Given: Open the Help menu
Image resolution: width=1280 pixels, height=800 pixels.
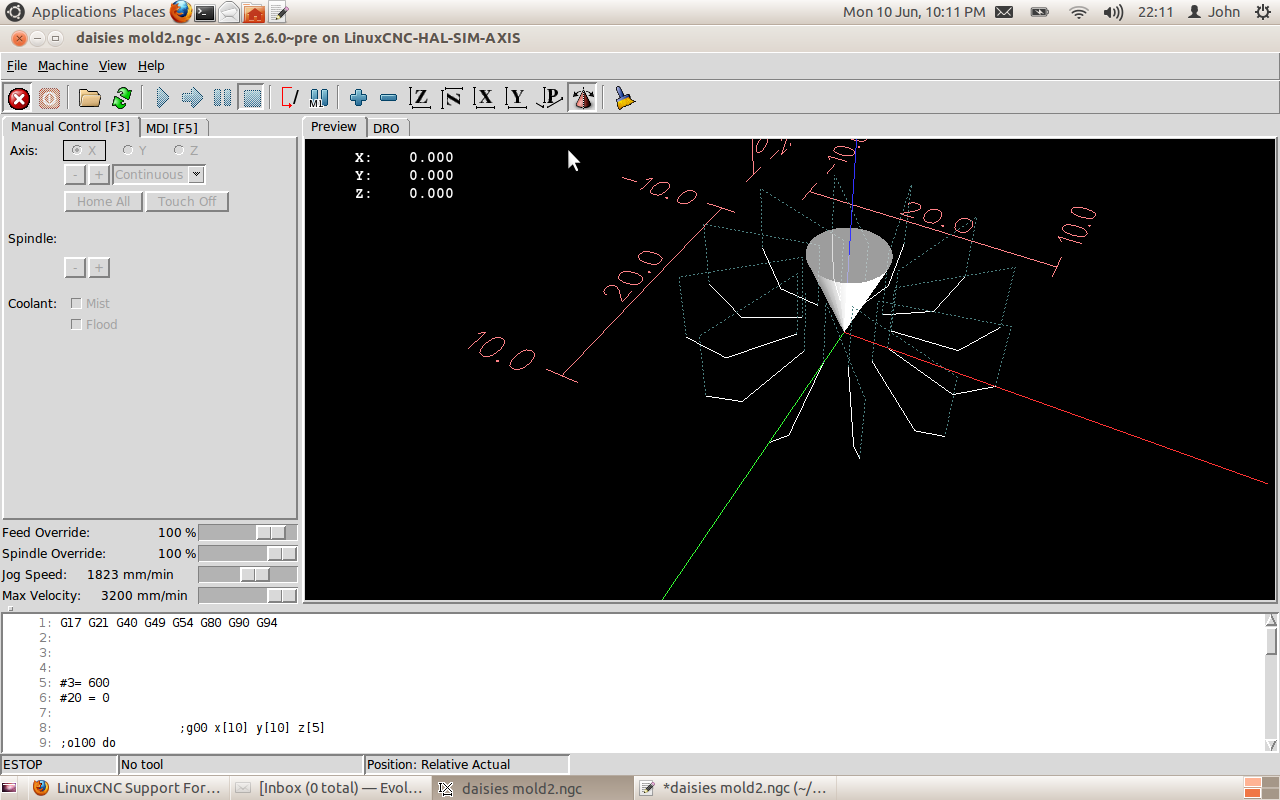Looking at the screenshot, I should click(x=151, y=65).
